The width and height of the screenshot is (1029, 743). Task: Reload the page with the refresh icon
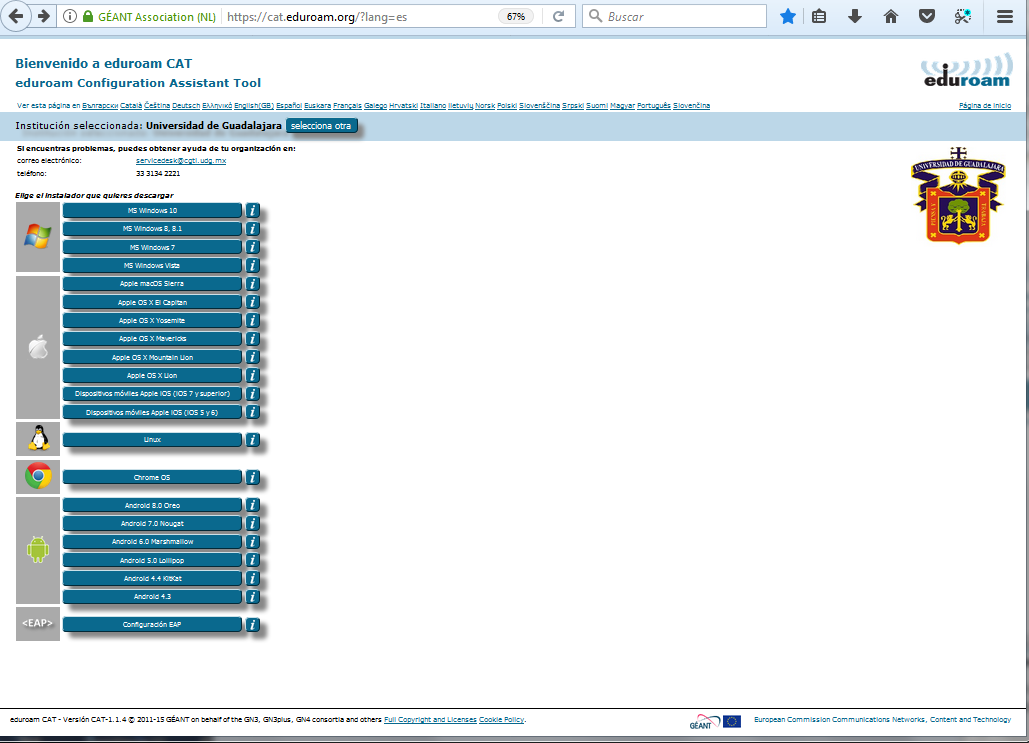click(x=558, y=16)
